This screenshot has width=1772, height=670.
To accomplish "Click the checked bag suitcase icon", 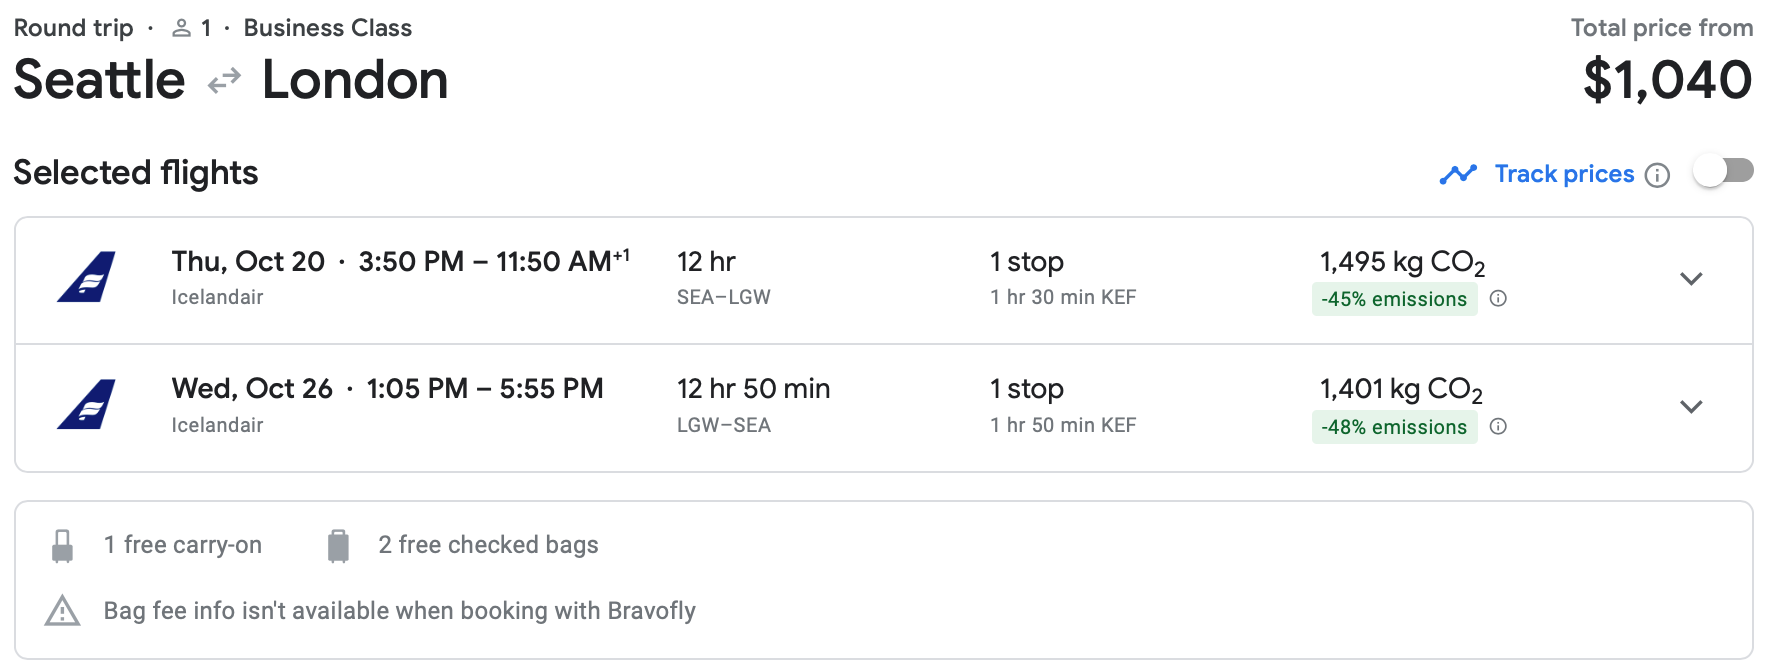I will click(x=339, y=546).
